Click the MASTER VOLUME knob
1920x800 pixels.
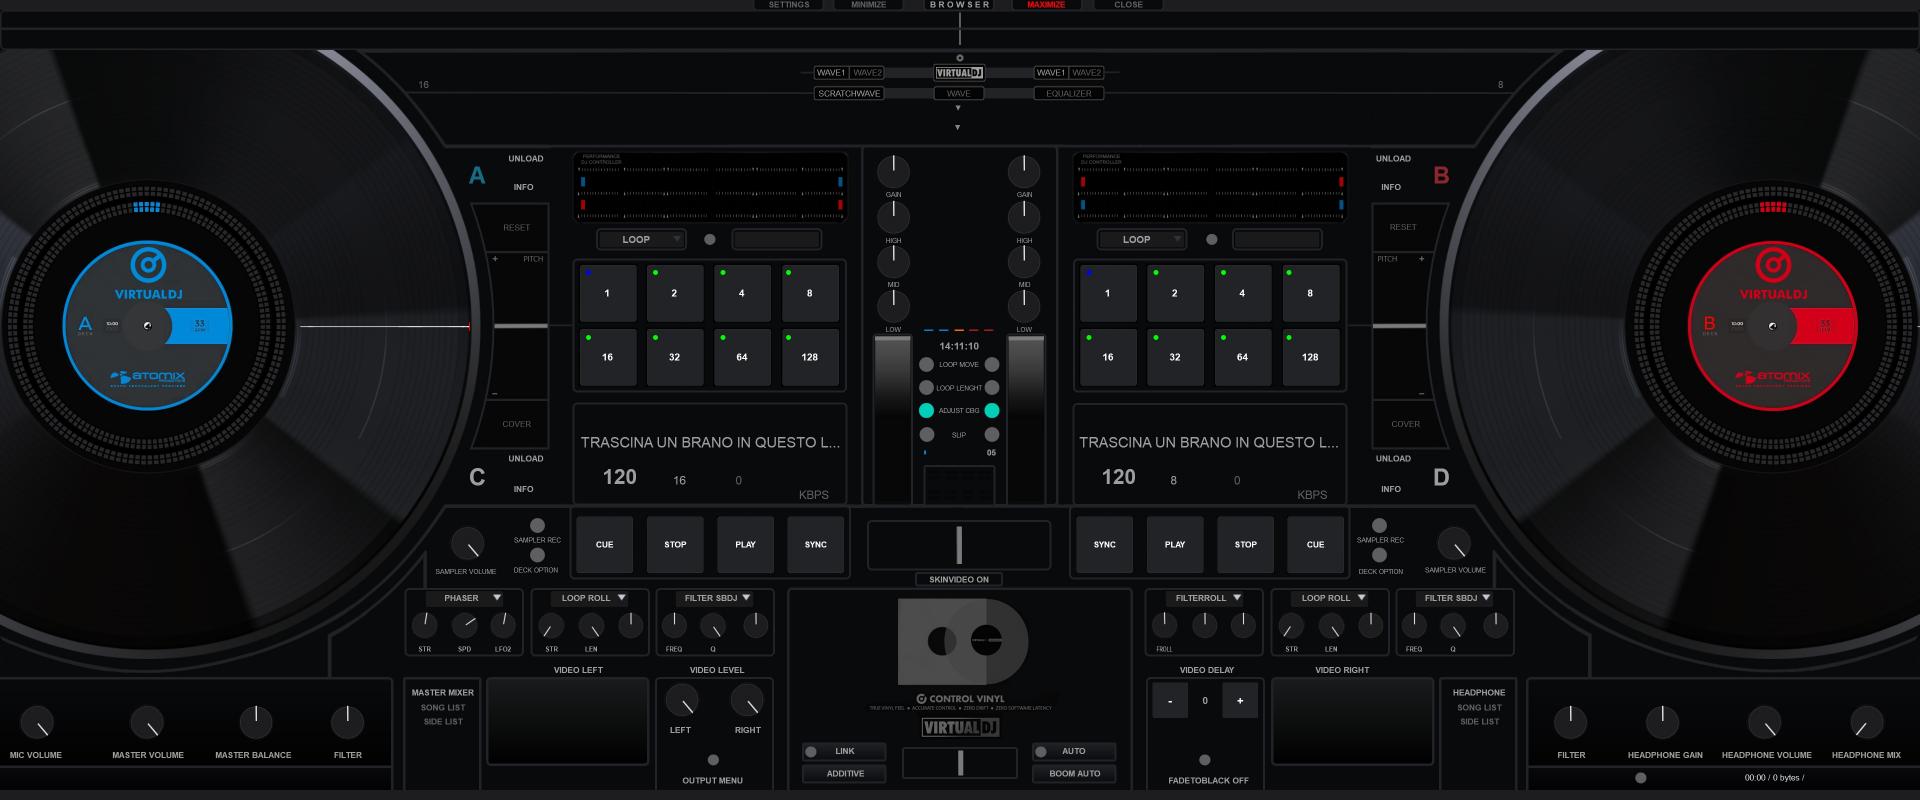(x=147, y=722)
